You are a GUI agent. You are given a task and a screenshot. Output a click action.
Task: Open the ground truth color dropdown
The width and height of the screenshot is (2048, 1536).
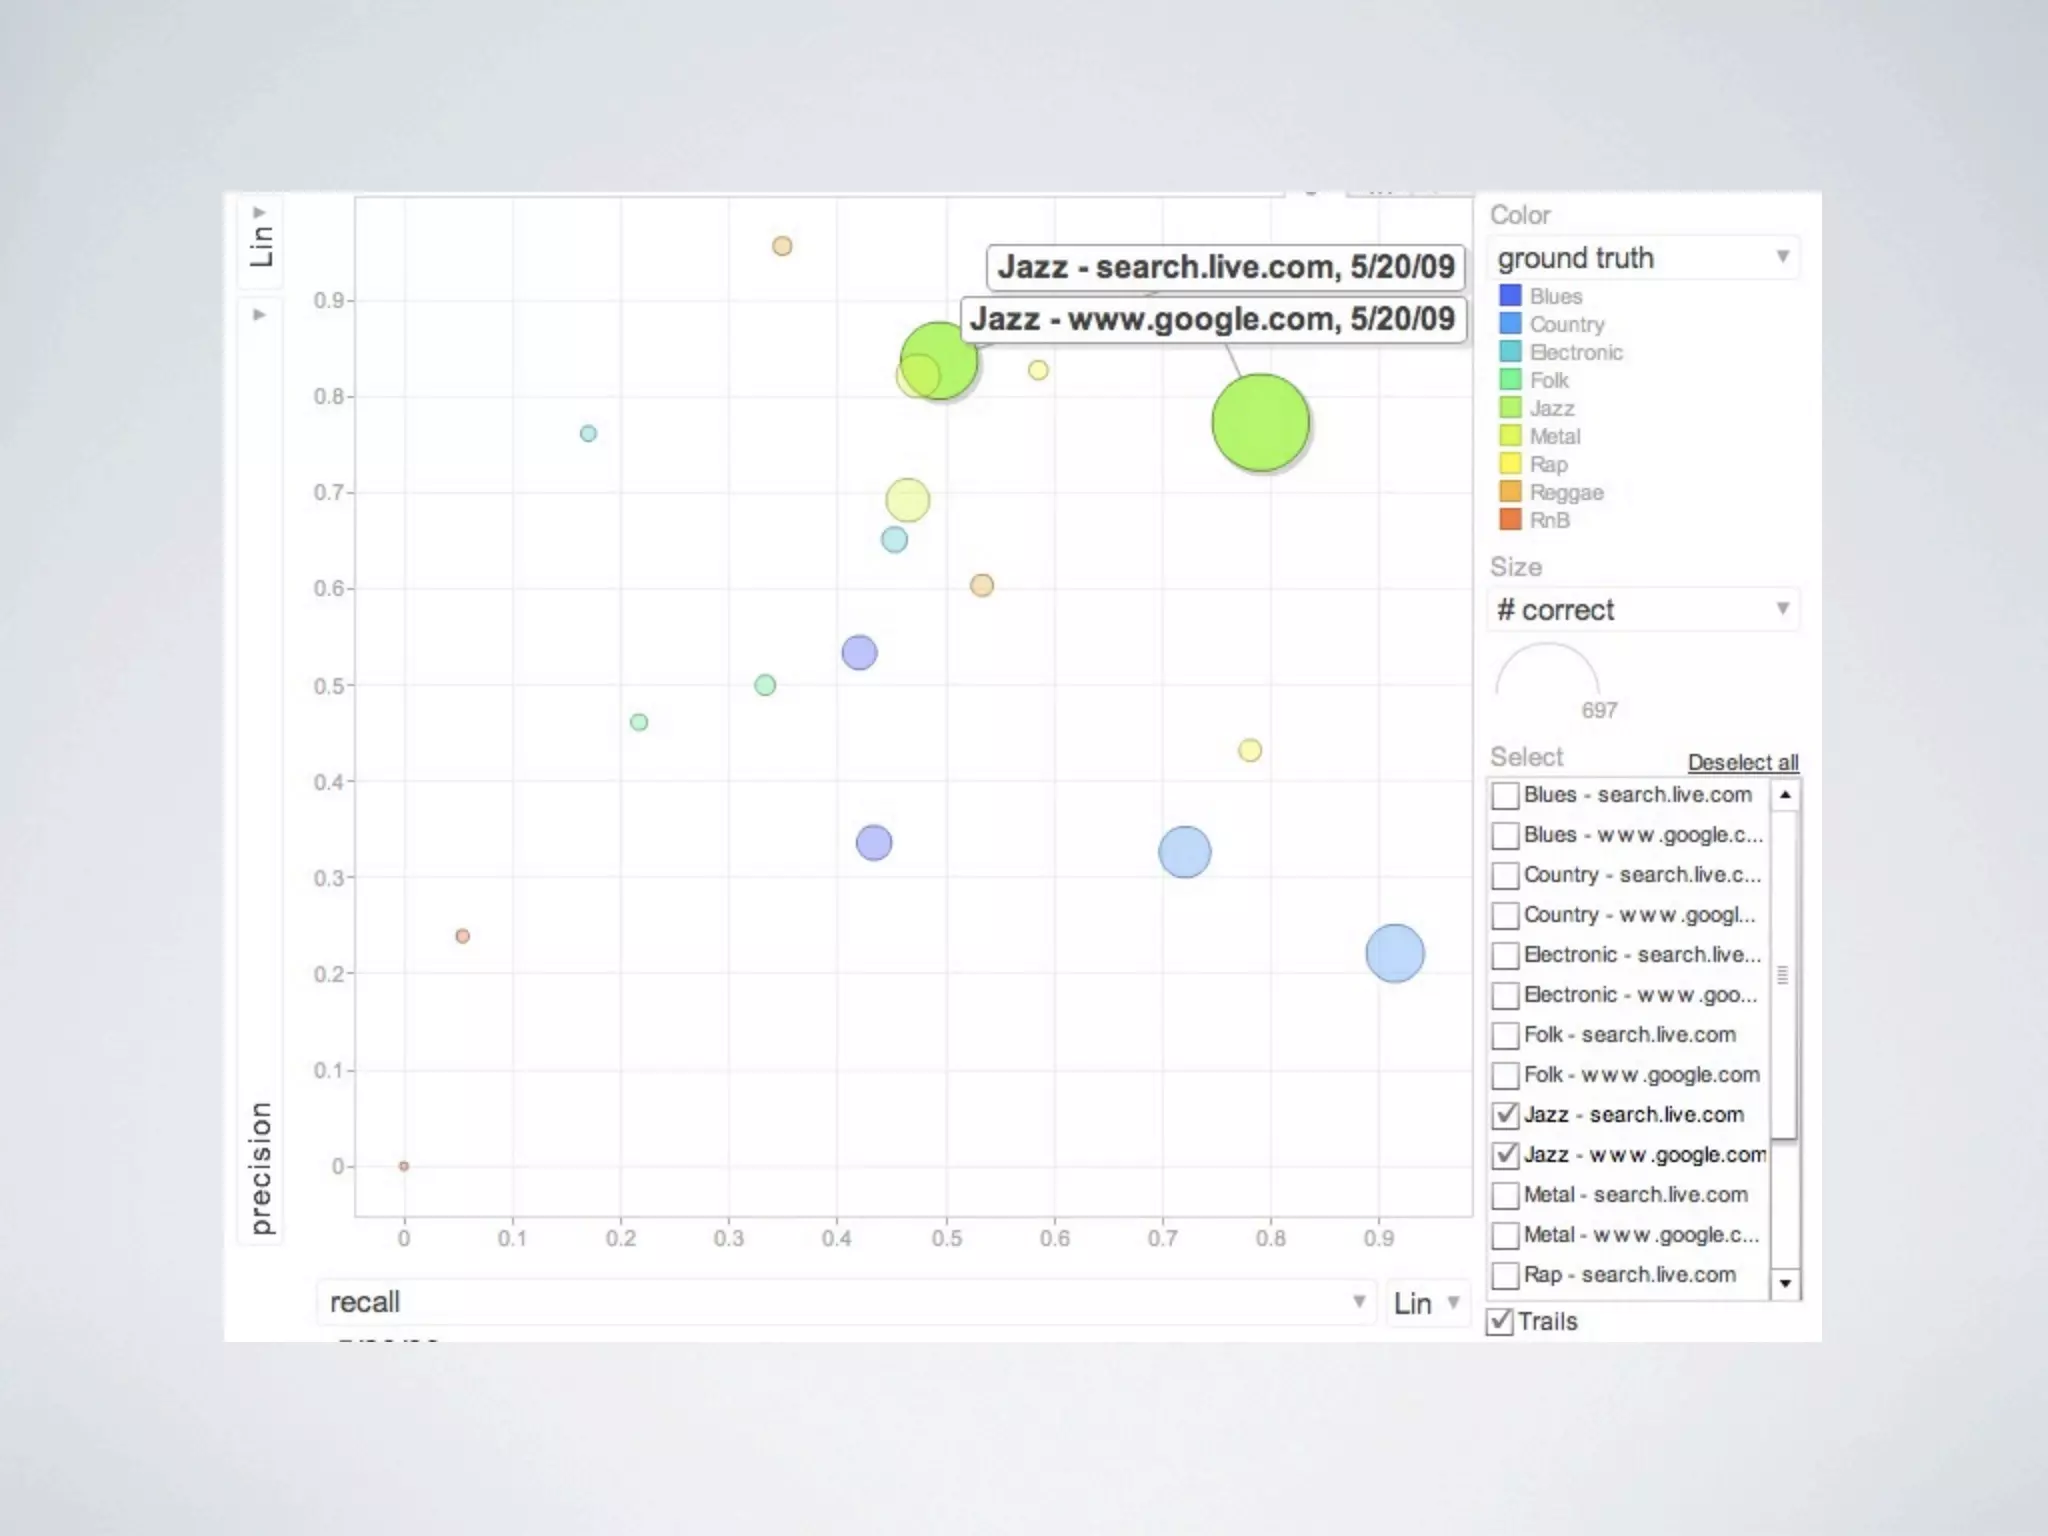pos(1642,258)
